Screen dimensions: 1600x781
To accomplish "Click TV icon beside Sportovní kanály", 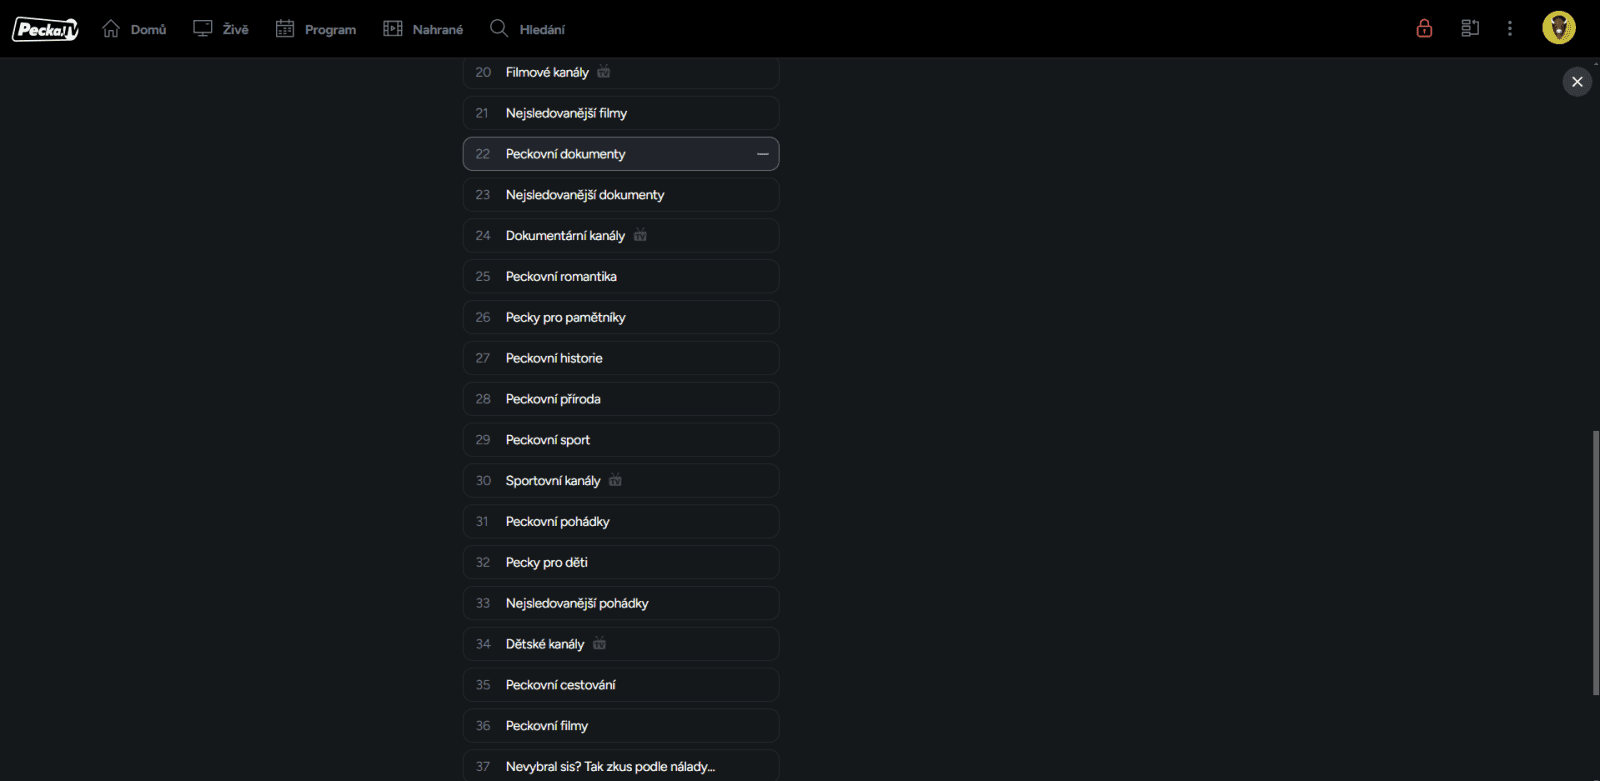I will [x=615, y=480].
